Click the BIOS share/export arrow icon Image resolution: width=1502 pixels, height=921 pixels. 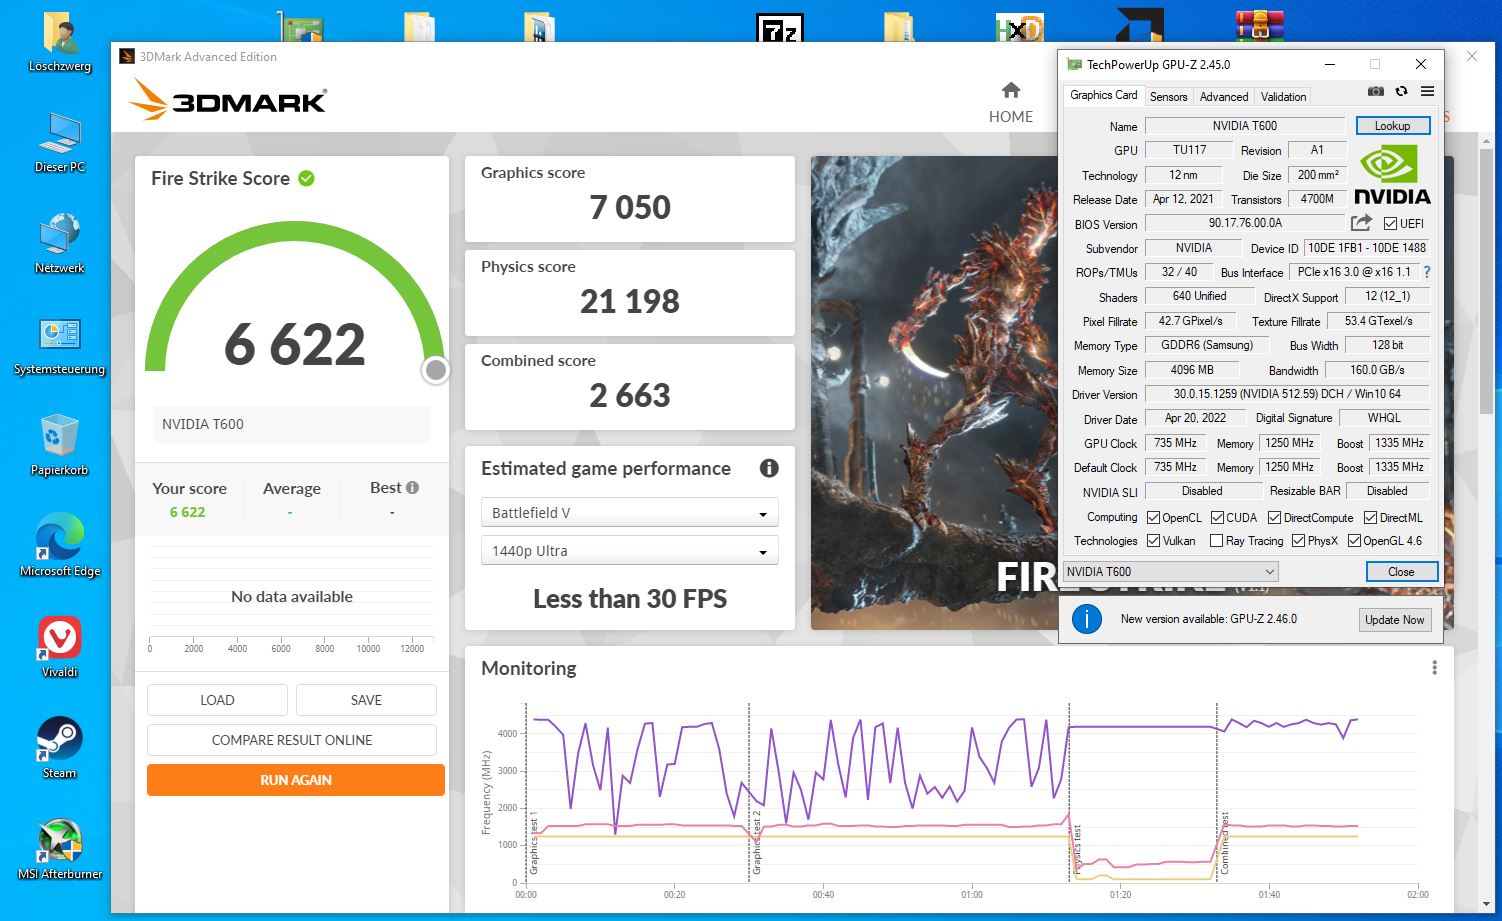click(x=1361, y=223)
